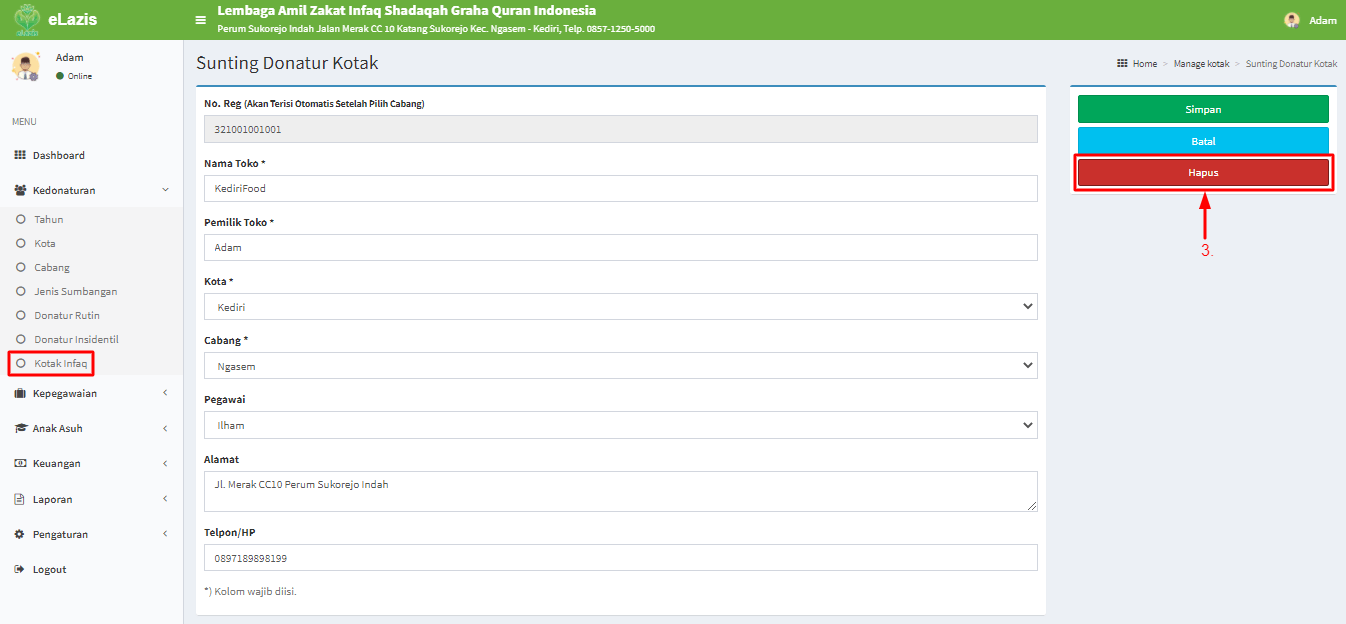Open Dashboard from the sidebar menu
The image size is (1346, 624).
click(91, 155)
